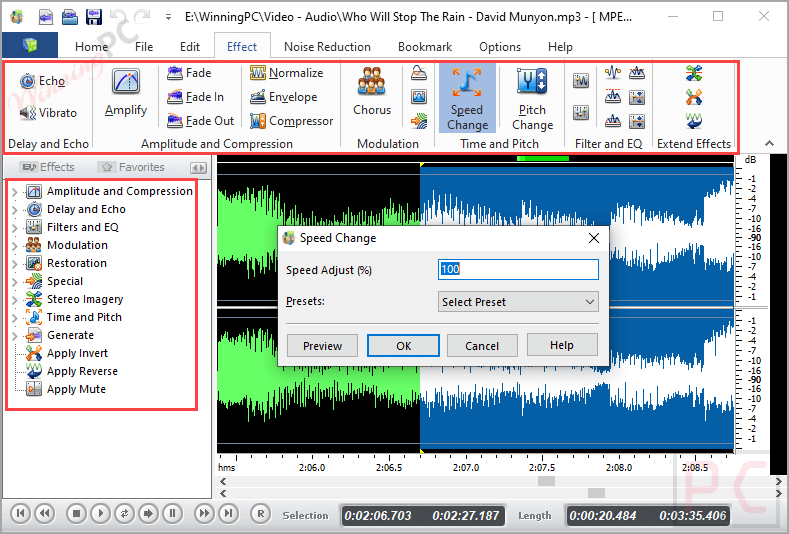Screen dimensions: 789x534
Task: Open the Select Preset dropdown
Action: (518, 301)
